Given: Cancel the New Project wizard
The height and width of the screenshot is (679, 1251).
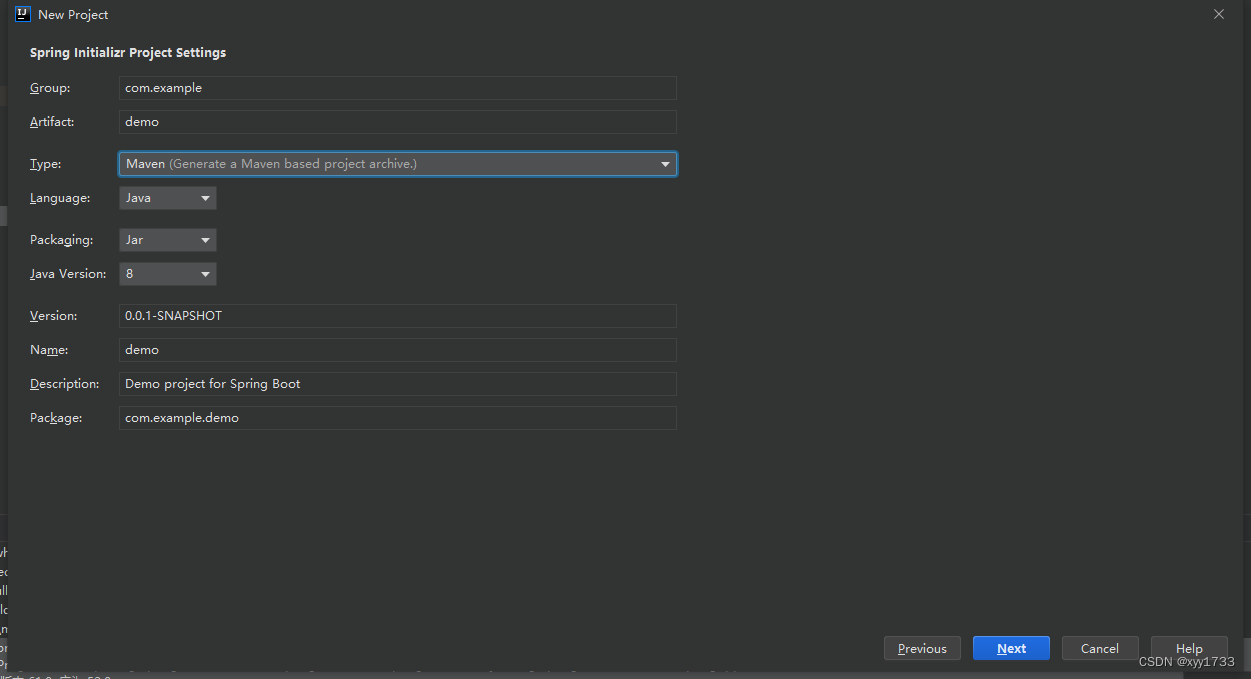Looking at the screenshot, I should (x=1100, y=648).
